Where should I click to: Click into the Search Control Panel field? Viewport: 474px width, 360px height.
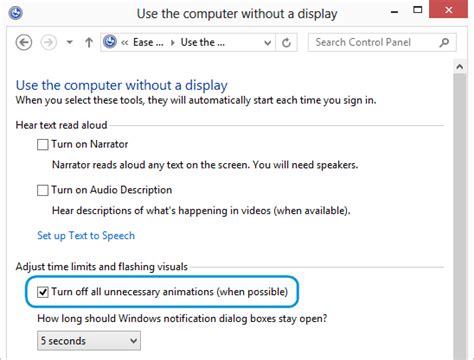tap(375, 42)
